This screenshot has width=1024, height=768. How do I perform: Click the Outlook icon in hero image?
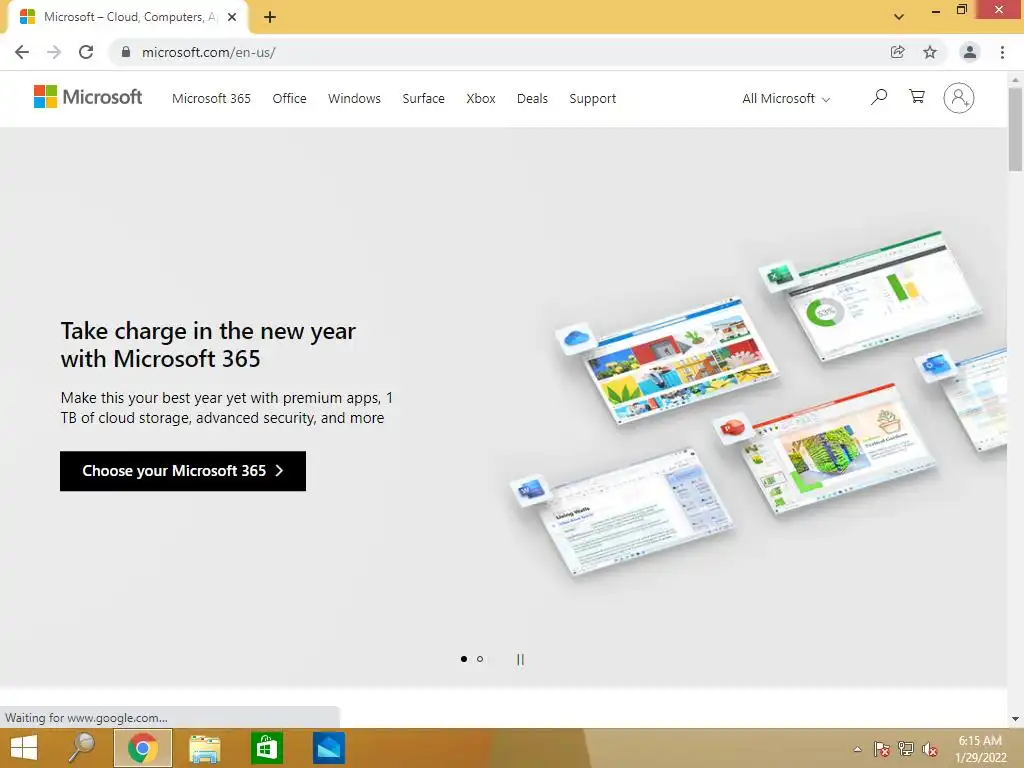click(935, 365)
